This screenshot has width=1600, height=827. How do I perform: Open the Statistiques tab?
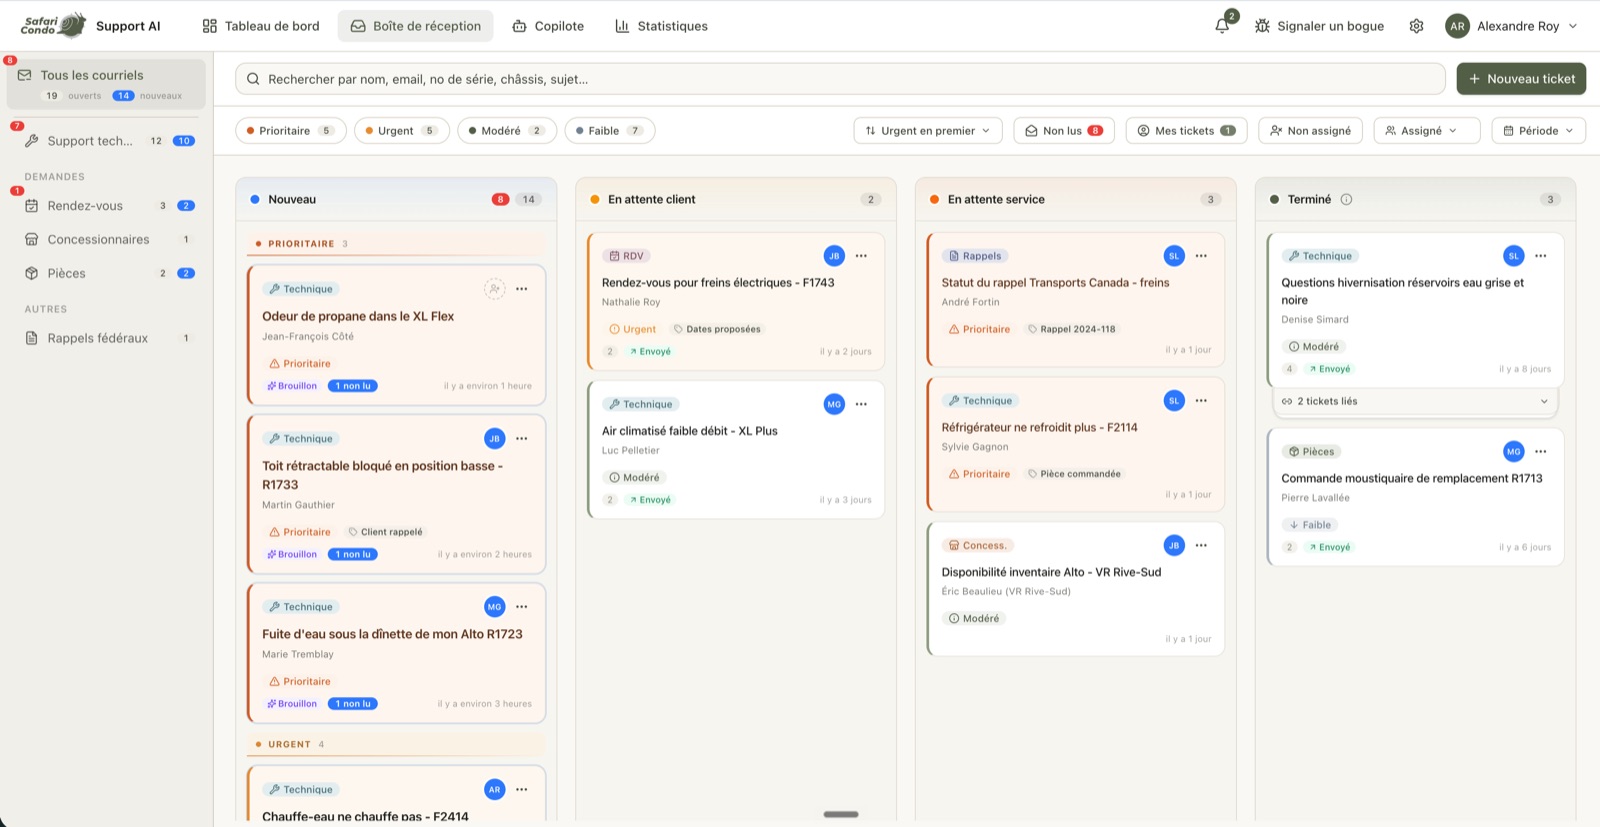[661, 26]
